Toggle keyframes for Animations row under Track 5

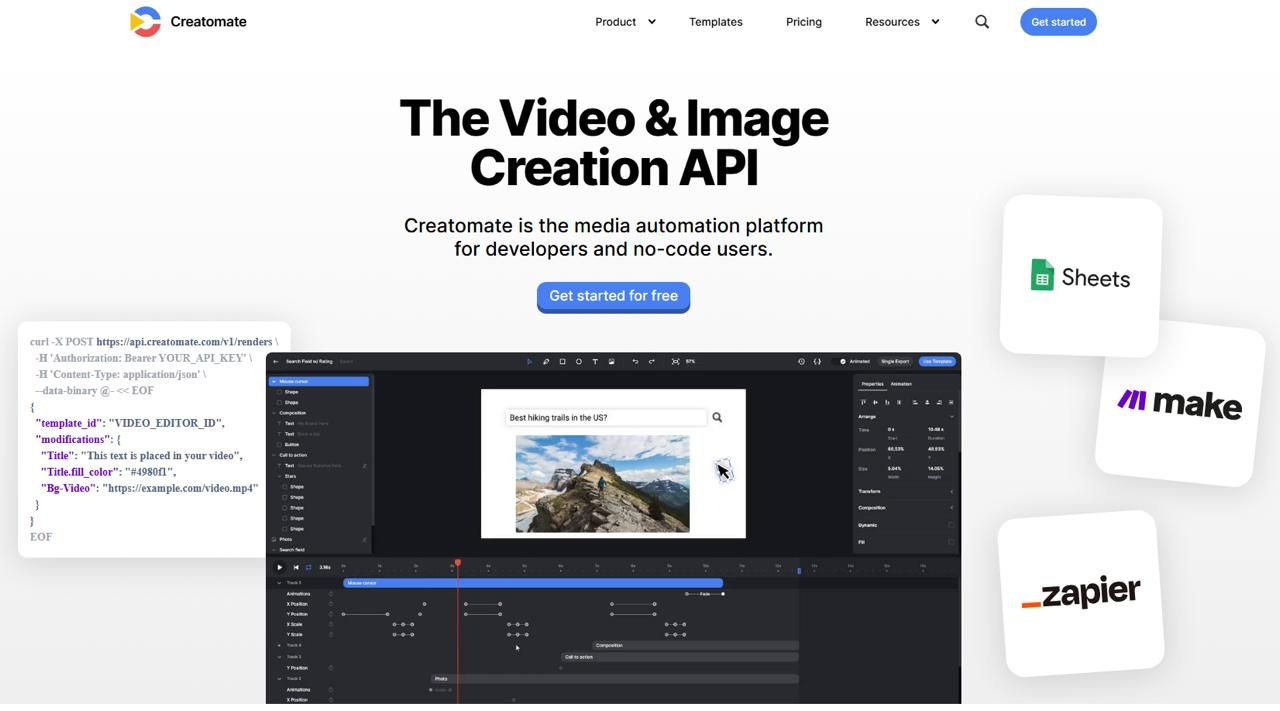pos(331,594)
